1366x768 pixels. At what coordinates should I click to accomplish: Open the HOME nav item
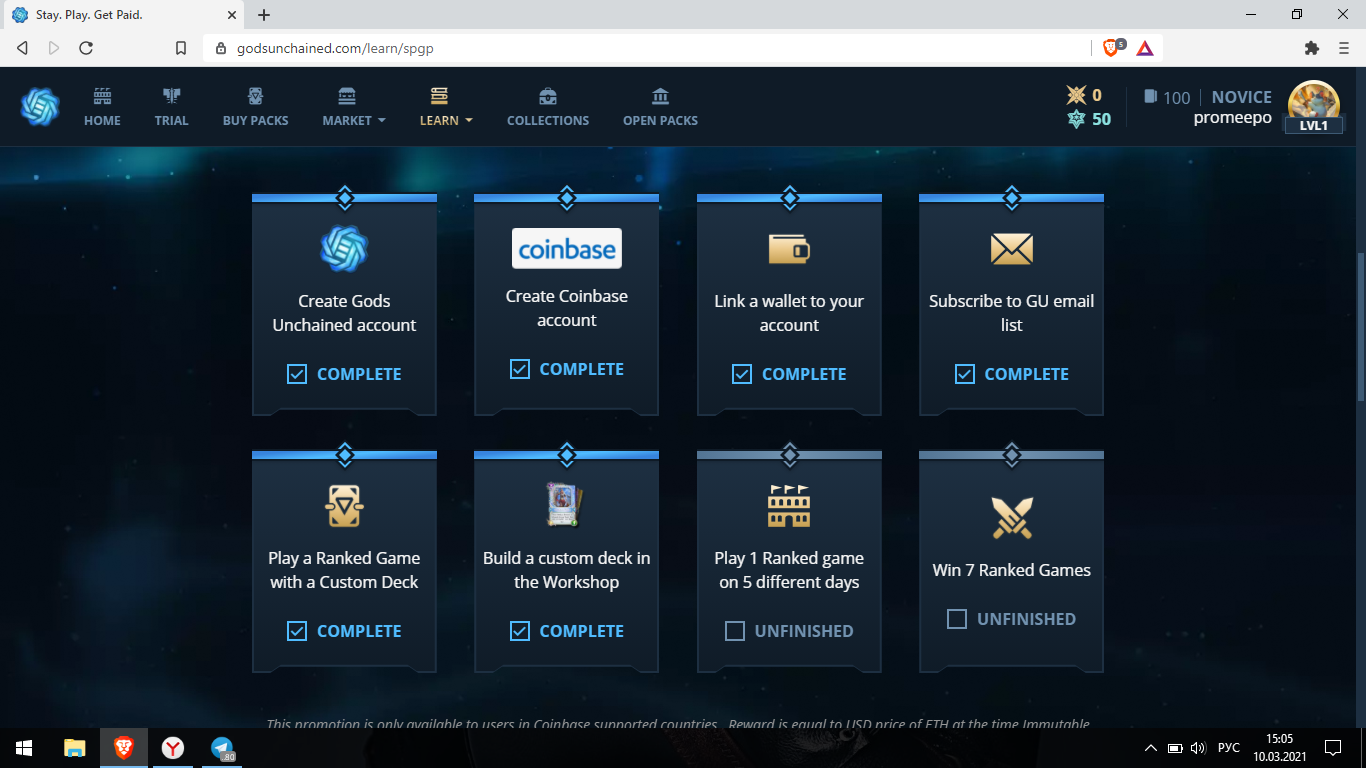coord(102,107)
